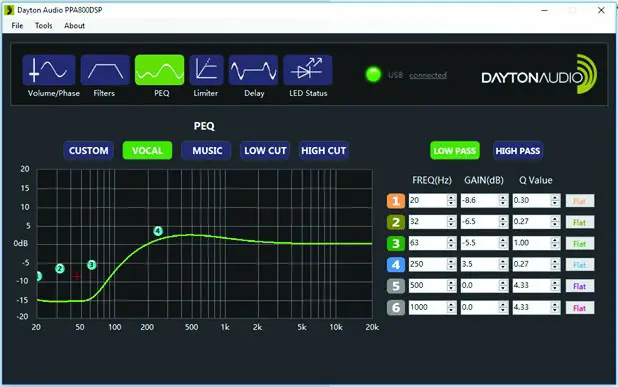Open the LED Status section icon
Image resolution: width=618 pixels, height=387 pixels.
[308, 70]
